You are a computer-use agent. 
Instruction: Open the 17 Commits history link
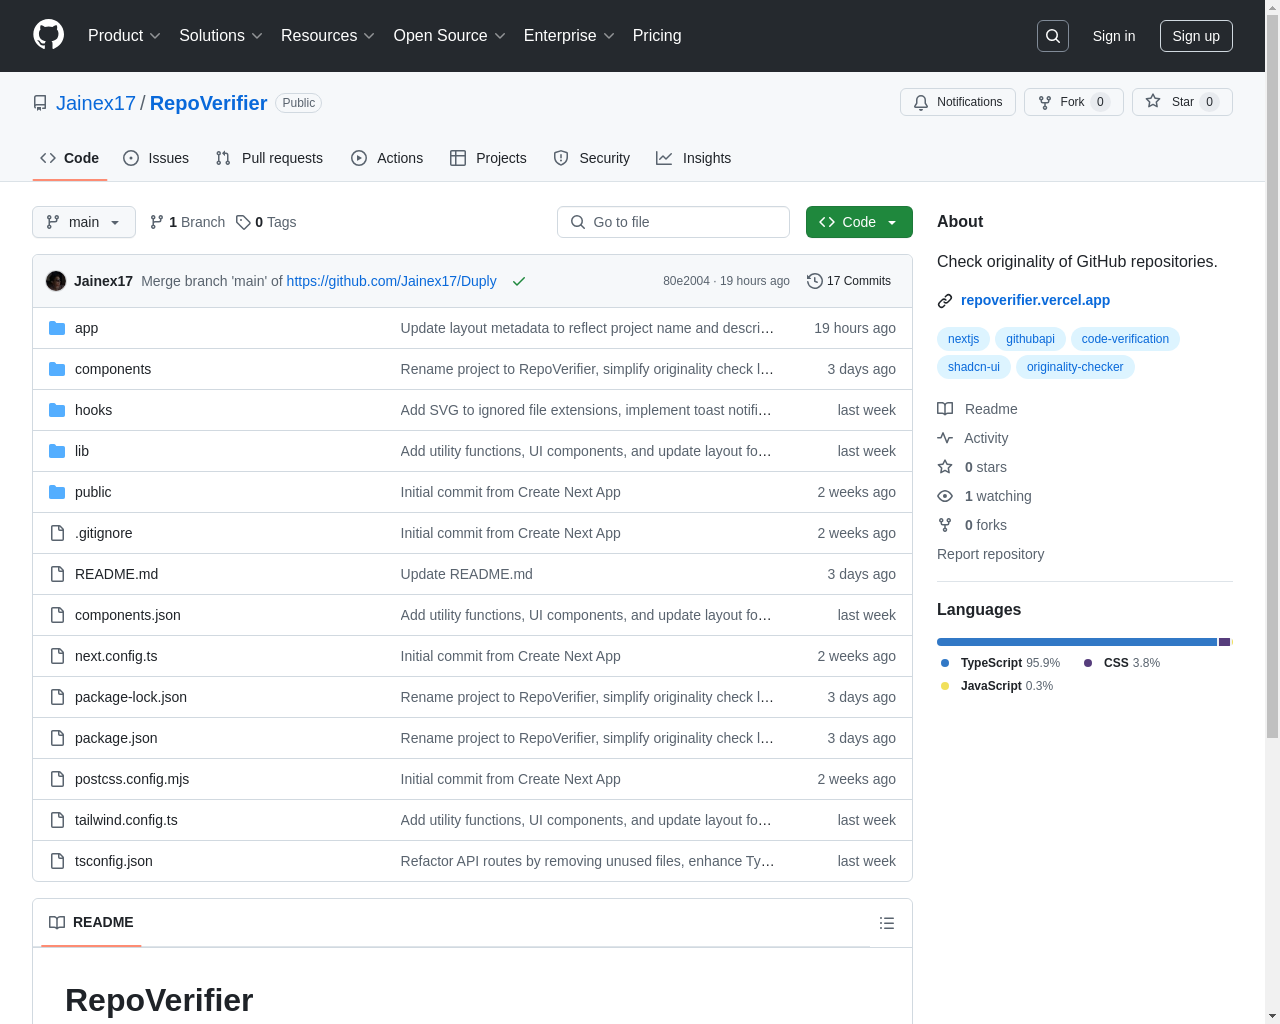[x=849, y=281]
